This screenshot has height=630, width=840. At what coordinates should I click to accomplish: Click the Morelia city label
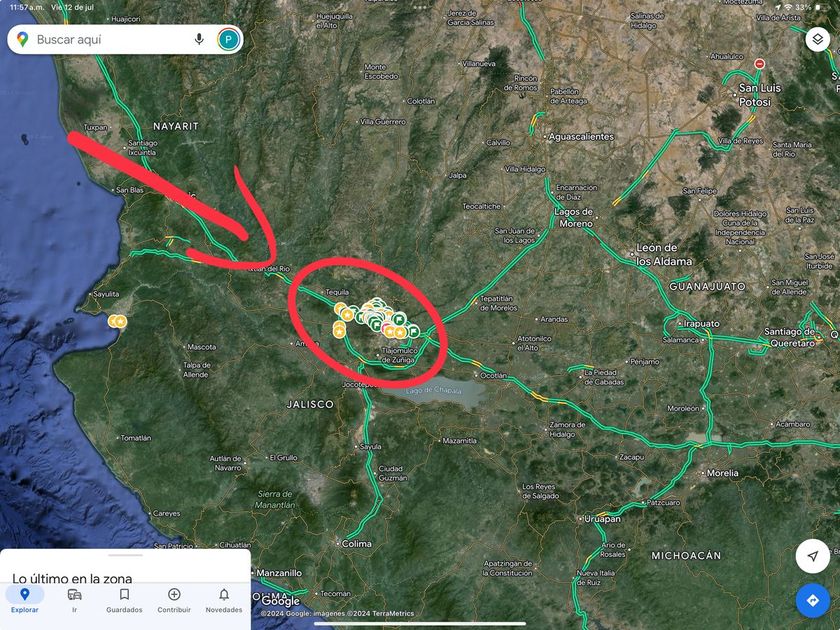click(x=722, y=473)
